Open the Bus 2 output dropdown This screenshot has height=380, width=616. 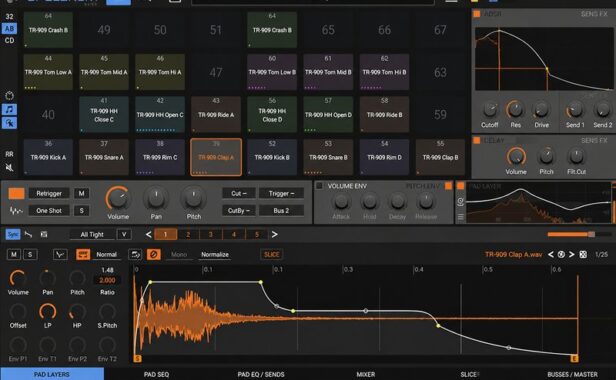coord(281,211)
